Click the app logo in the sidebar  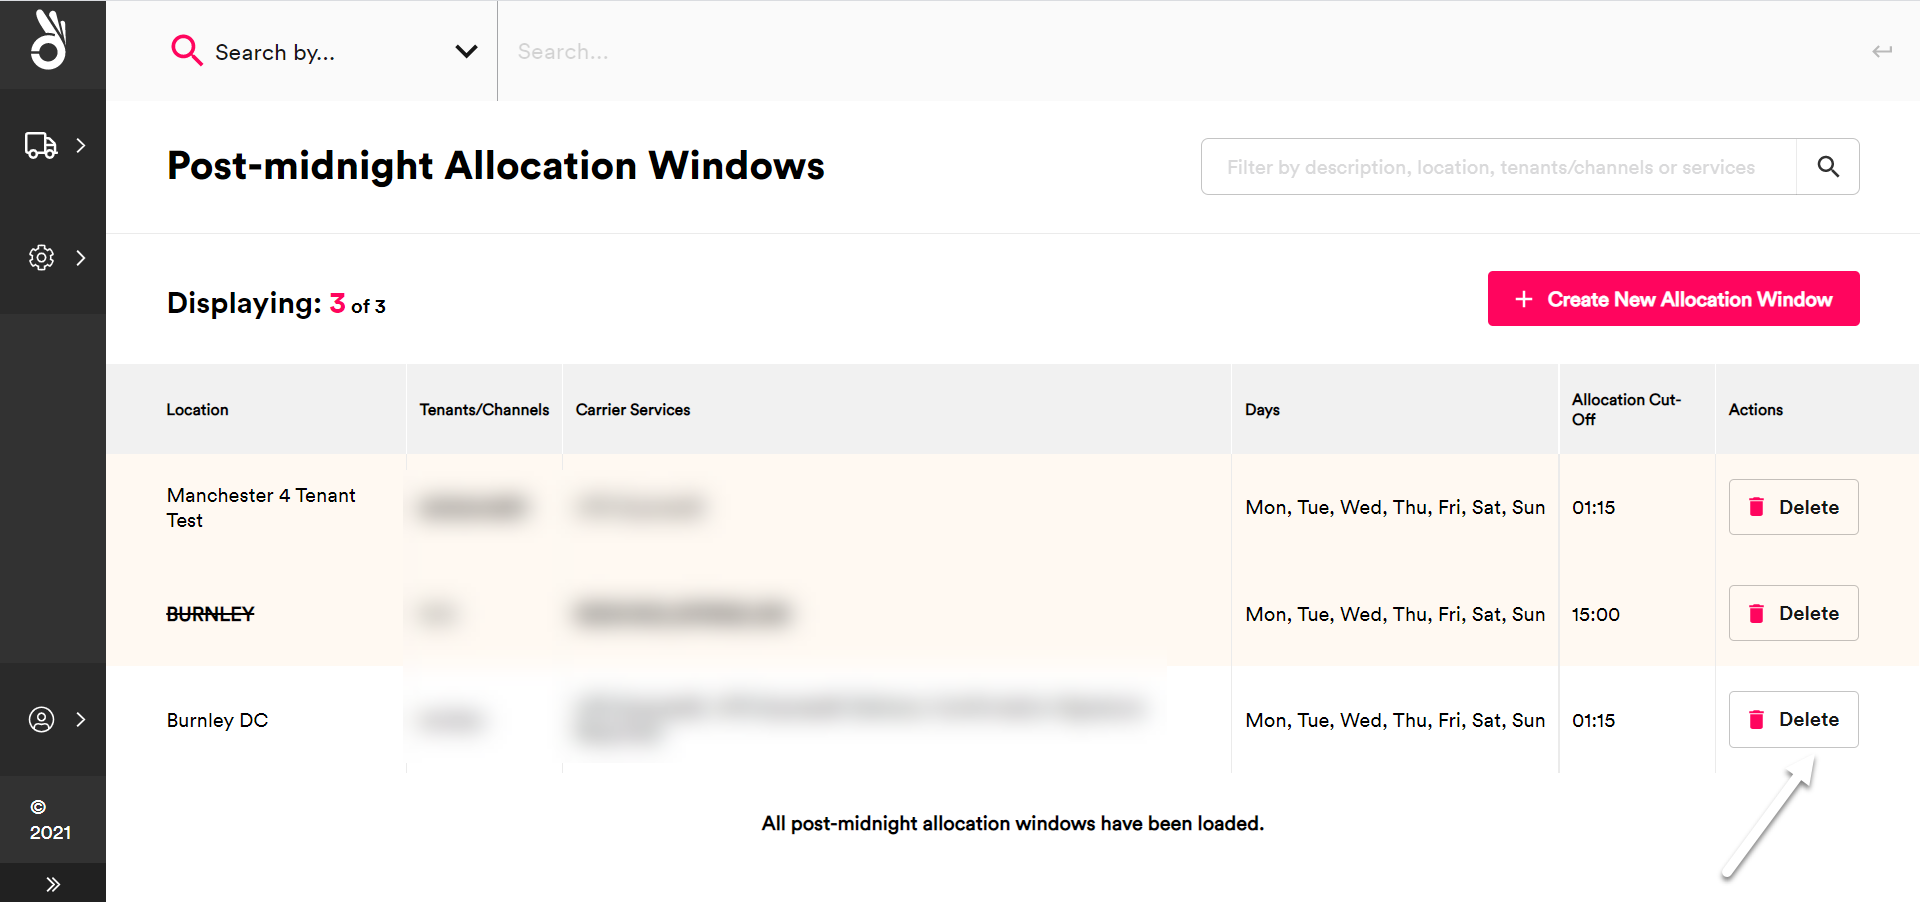pos(49,40)
